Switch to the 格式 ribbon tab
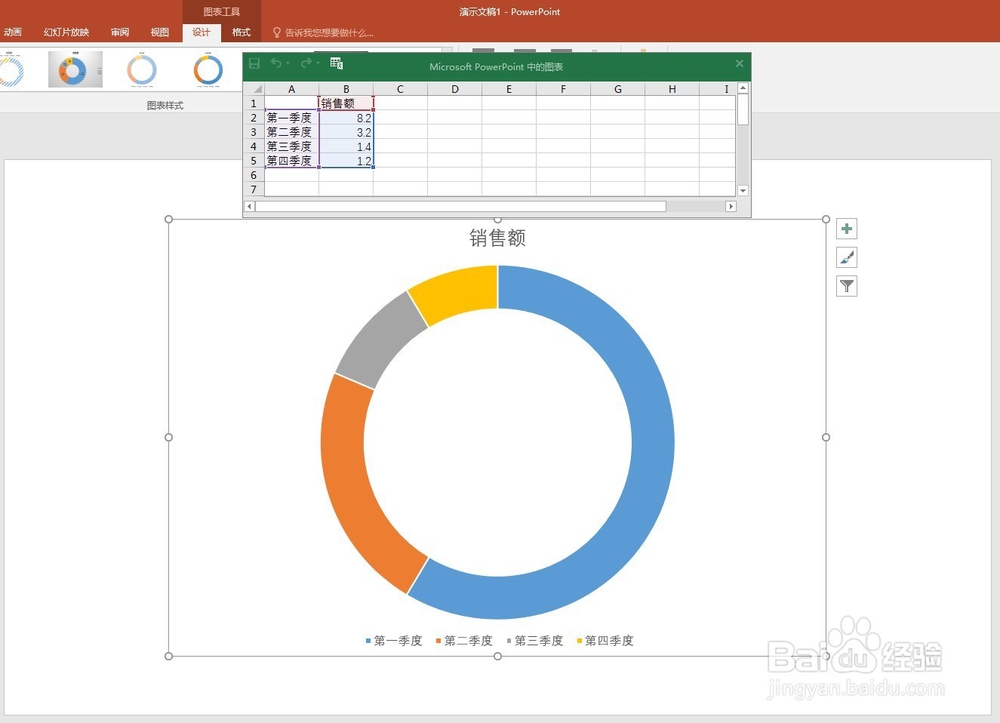 240,31
